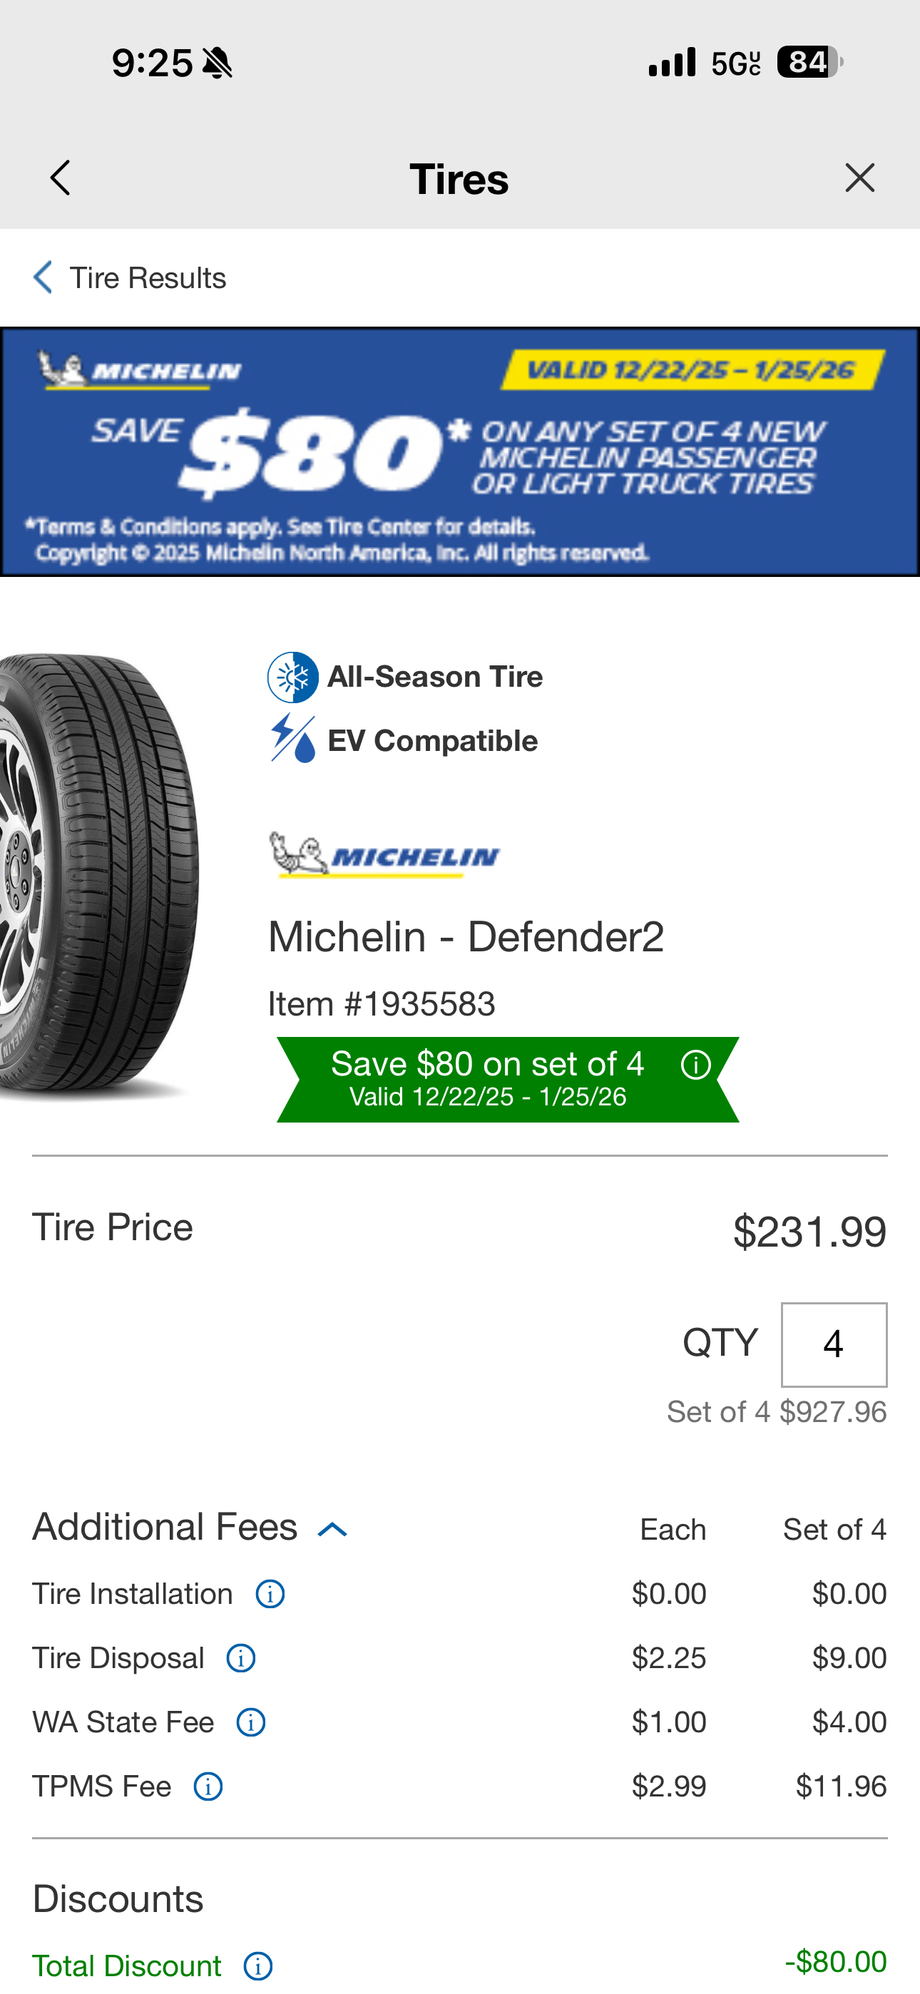Collapse the Additional Fees section
920x1994 pixels.
point(332,1529)
